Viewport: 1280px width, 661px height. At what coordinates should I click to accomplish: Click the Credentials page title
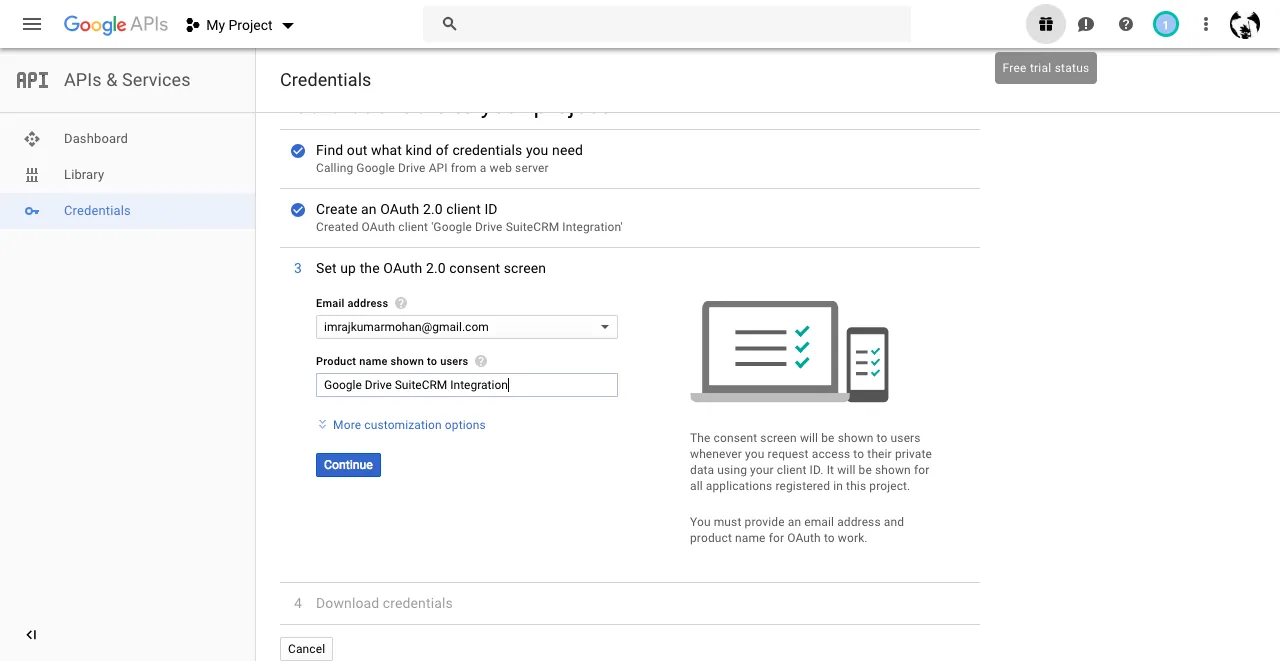(x=325, y=80)
